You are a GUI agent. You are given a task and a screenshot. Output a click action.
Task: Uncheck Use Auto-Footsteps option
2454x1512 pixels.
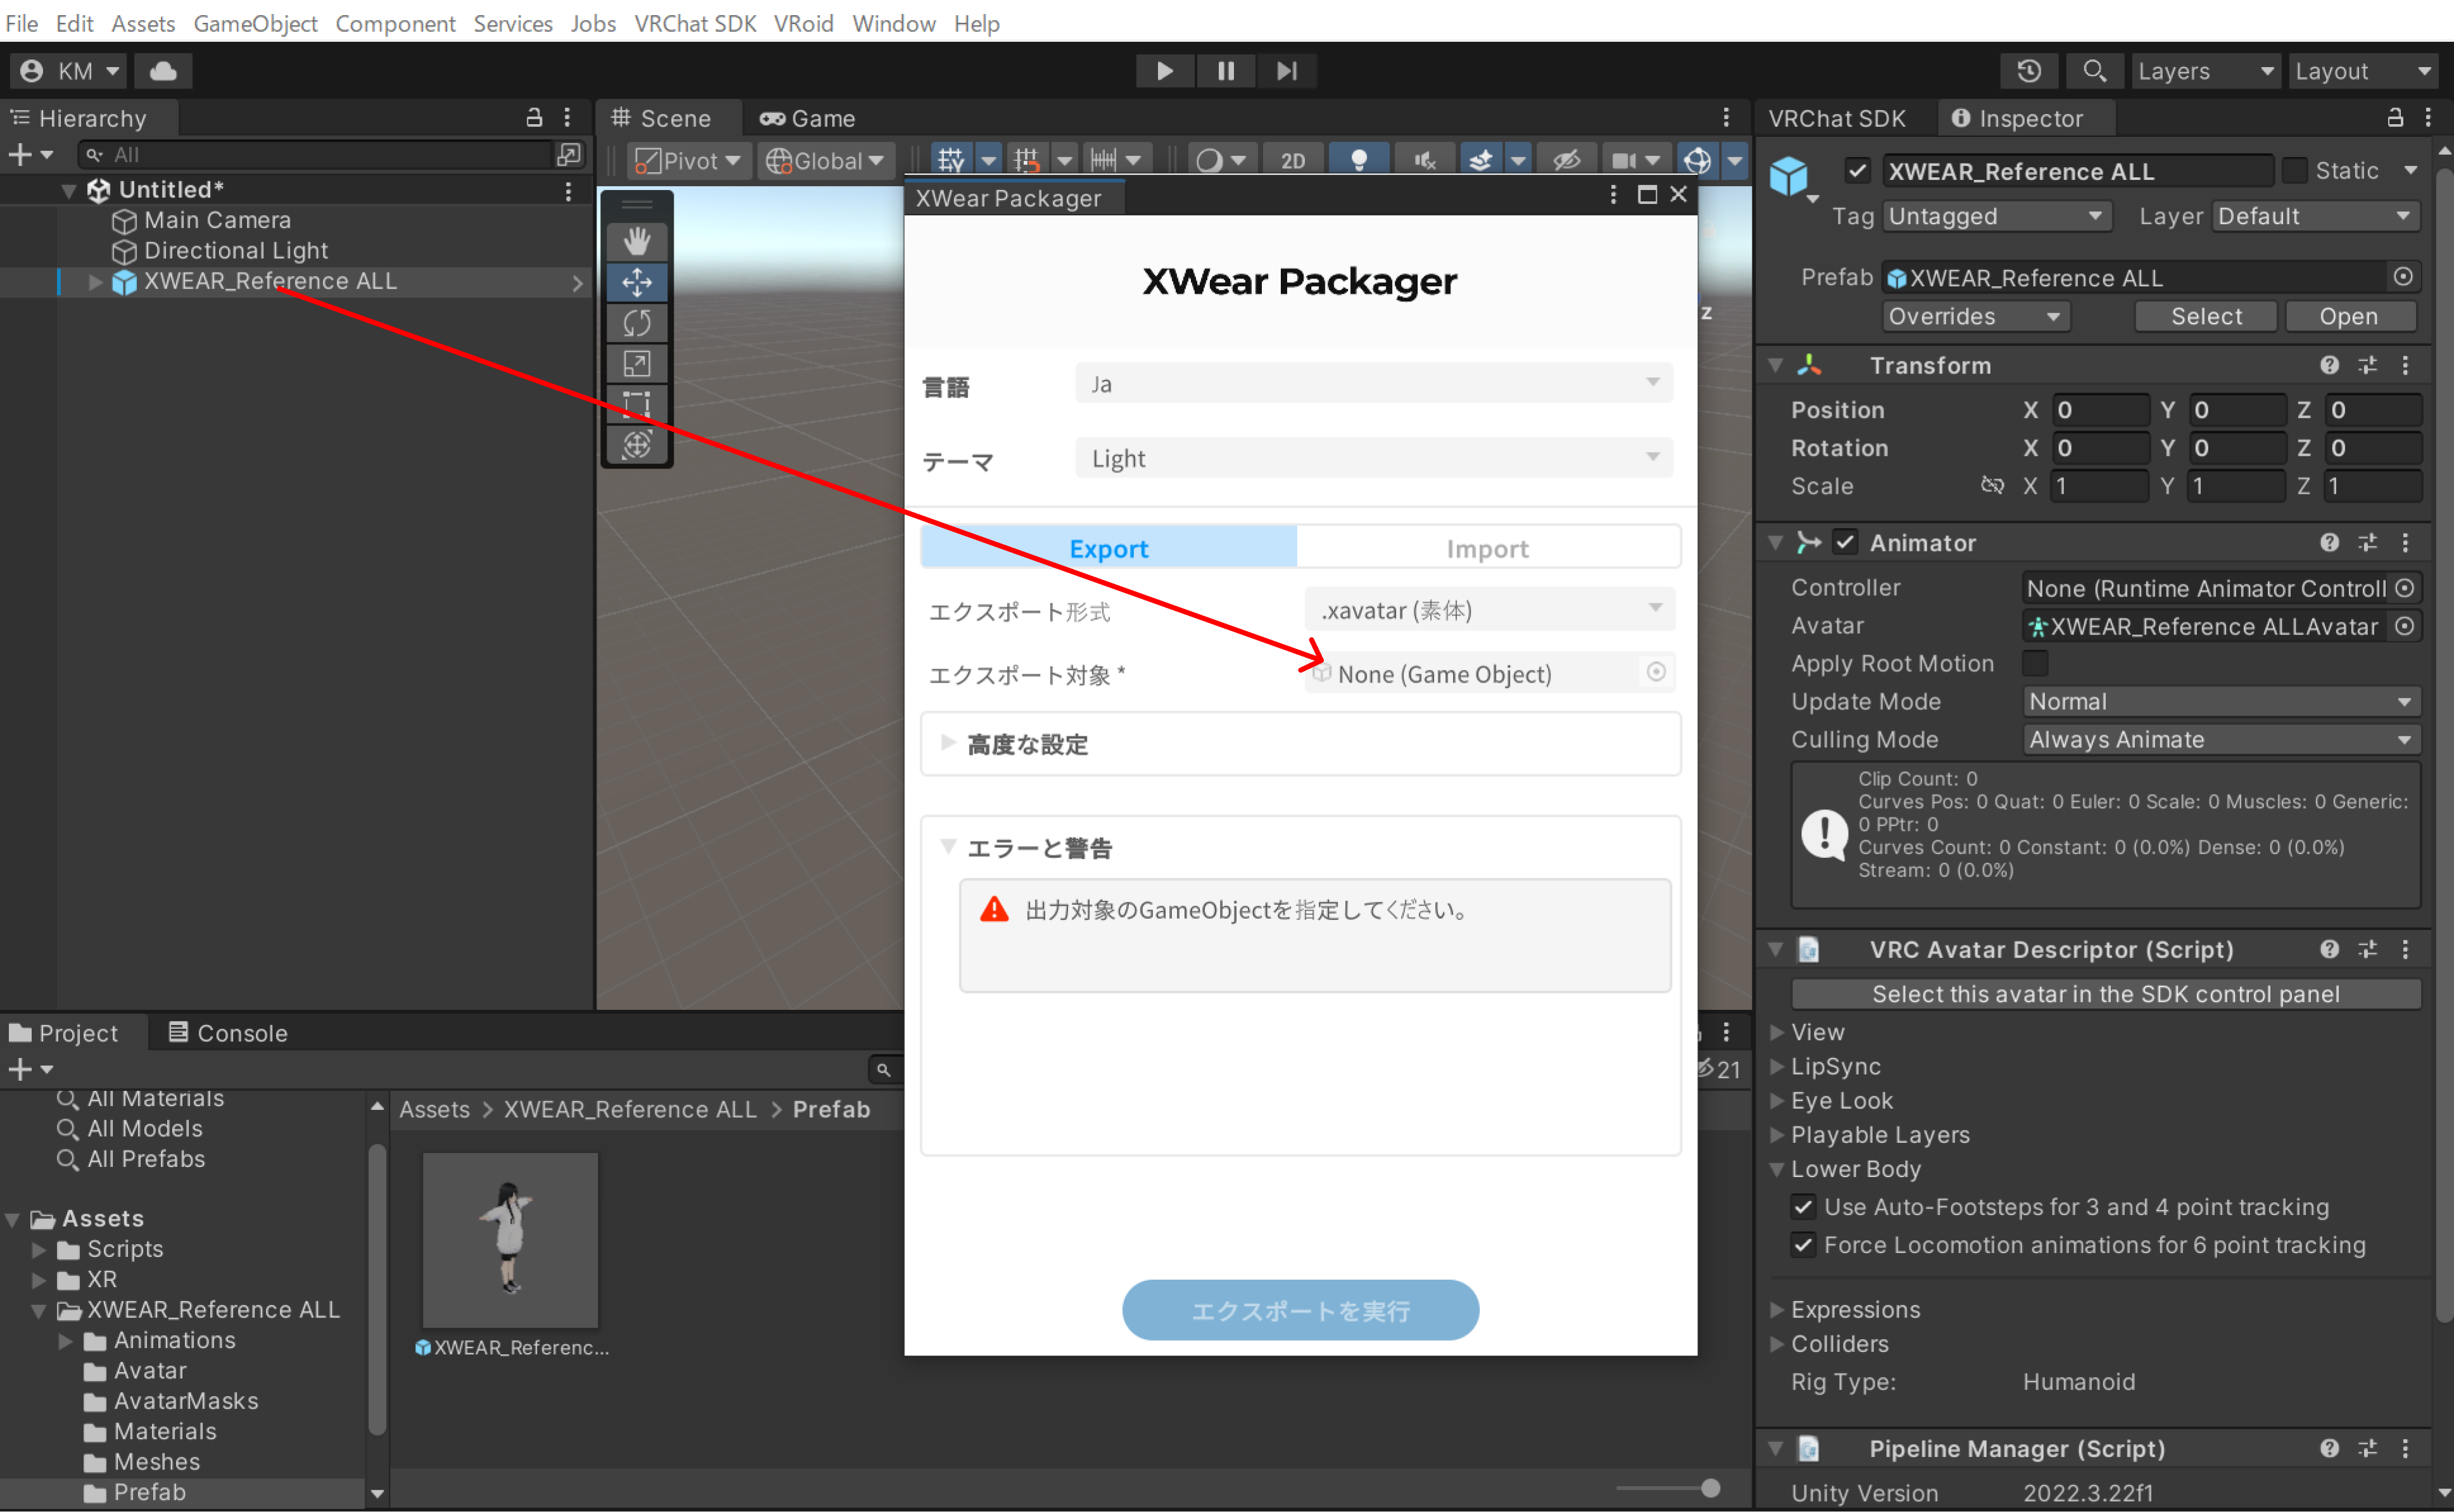[x=1803, y=1208]
